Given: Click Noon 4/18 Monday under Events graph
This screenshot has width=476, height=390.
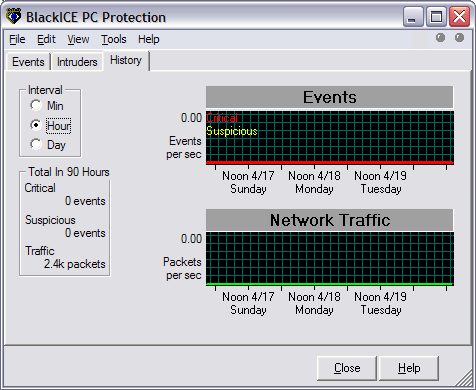Looking at the screenshot, I should click(x=314, y=182).
